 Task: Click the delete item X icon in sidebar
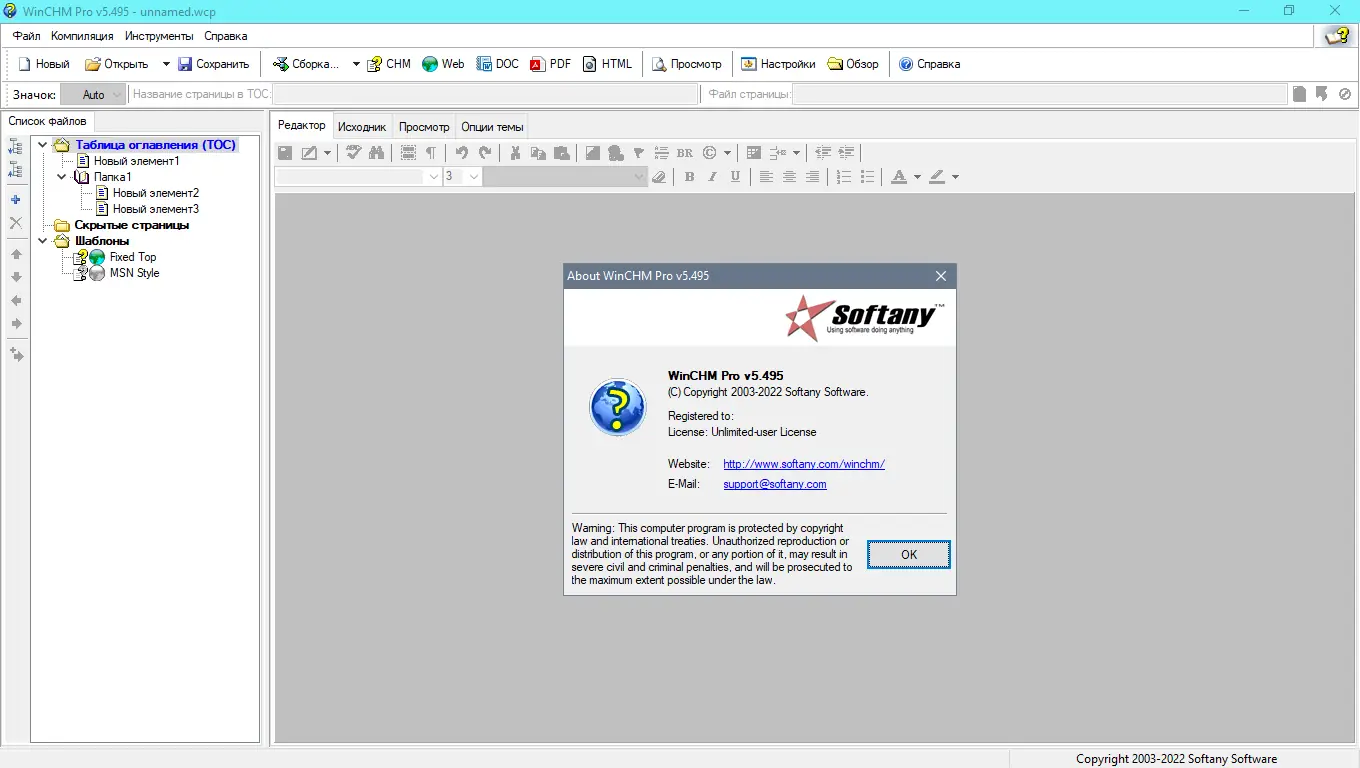[x=16, y=223]
